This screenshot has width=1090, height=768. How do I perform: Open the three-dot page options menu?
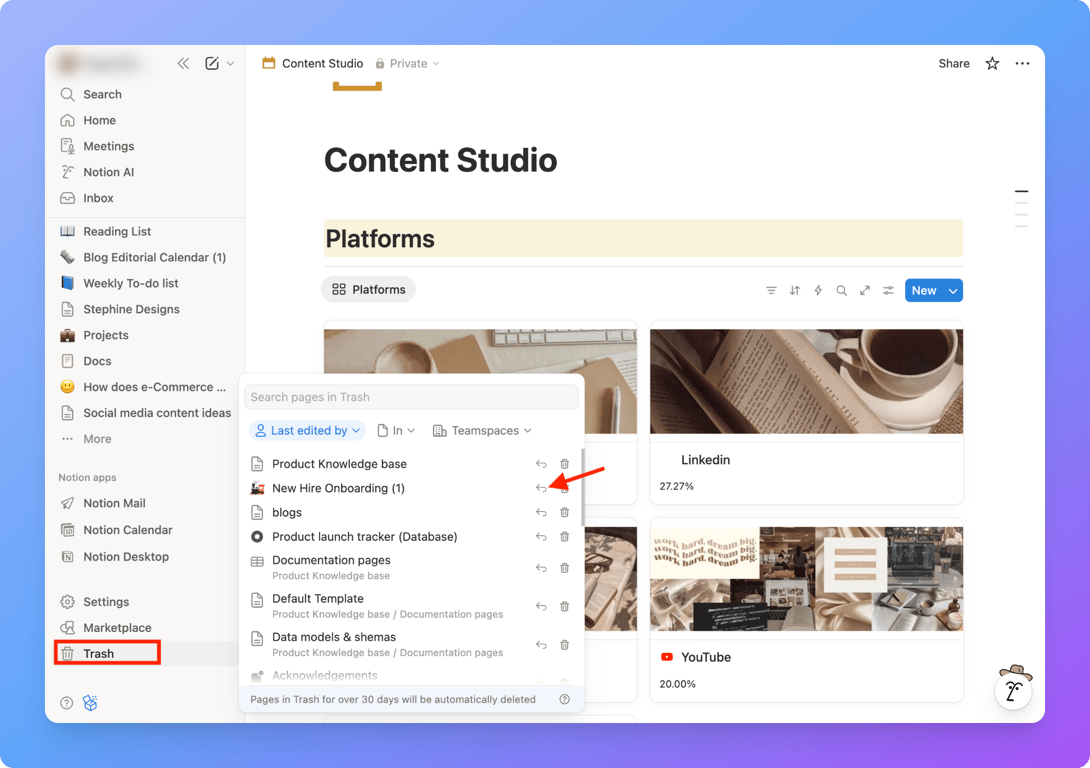[x=1022, y=63]
